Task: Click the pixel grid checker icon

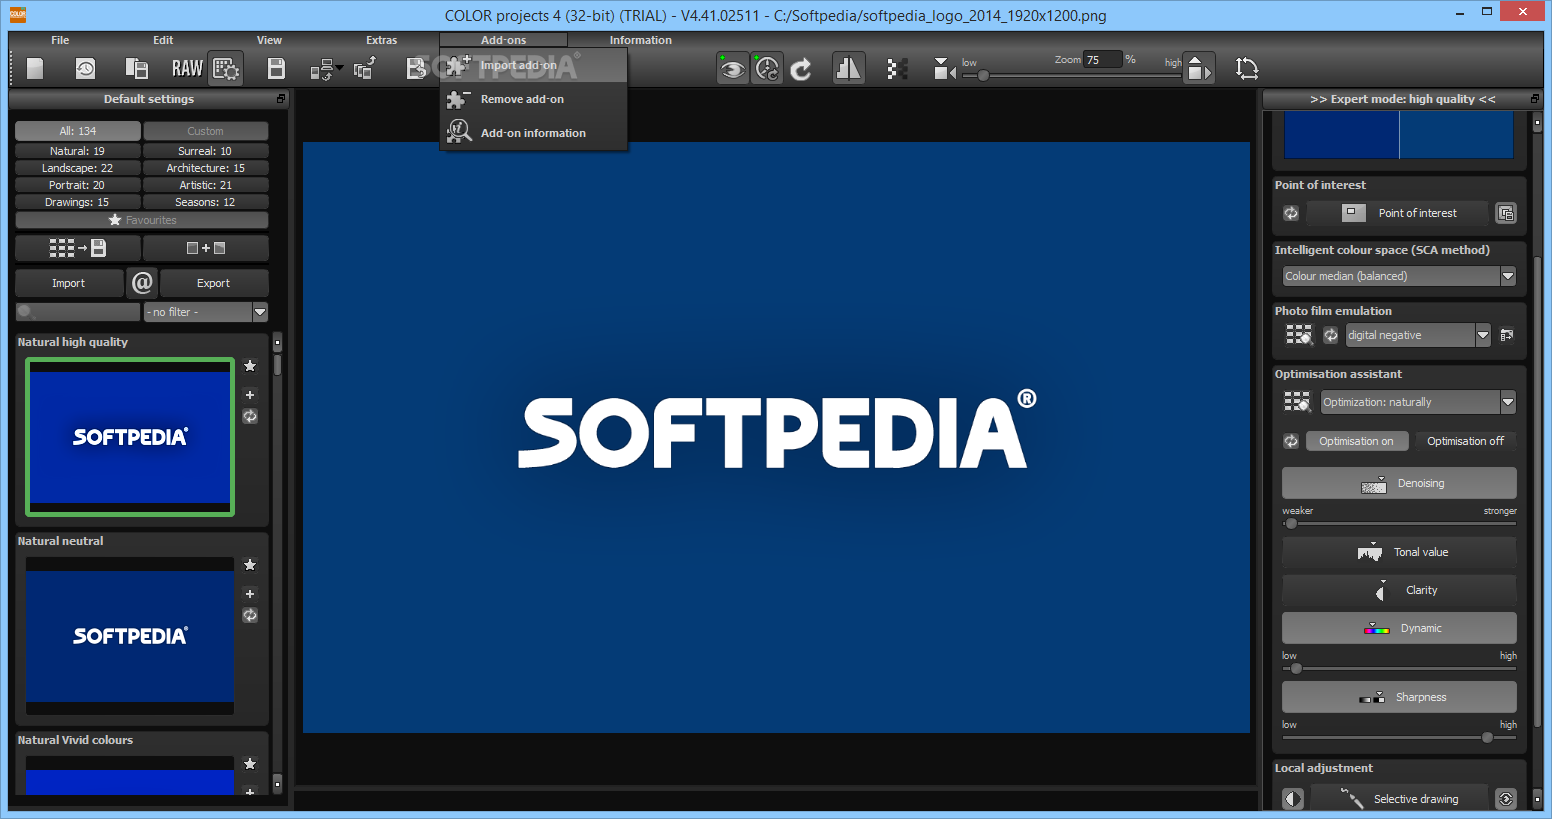Action: click(897, 69)
